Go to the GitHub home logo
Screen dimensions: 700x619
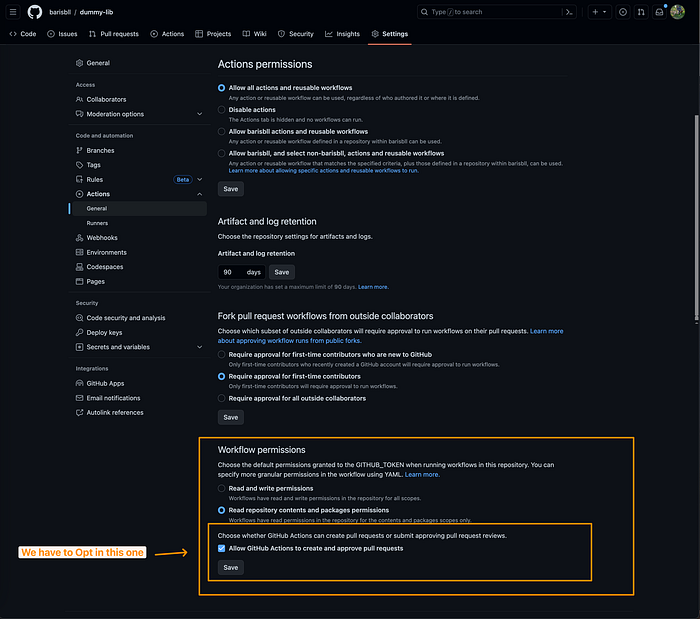click(35, 12)
